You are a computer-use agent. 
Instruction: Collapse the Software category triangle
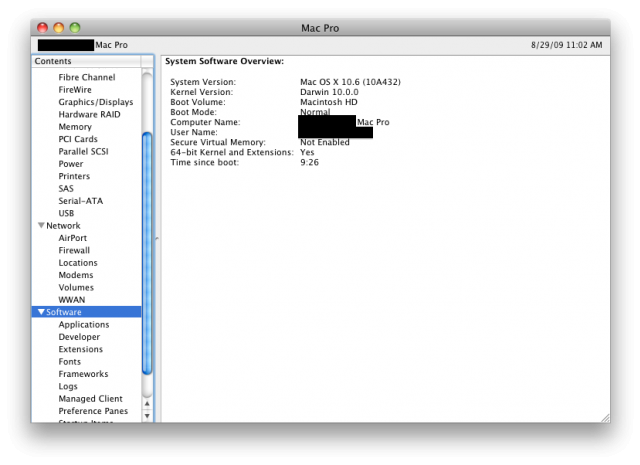41,312
